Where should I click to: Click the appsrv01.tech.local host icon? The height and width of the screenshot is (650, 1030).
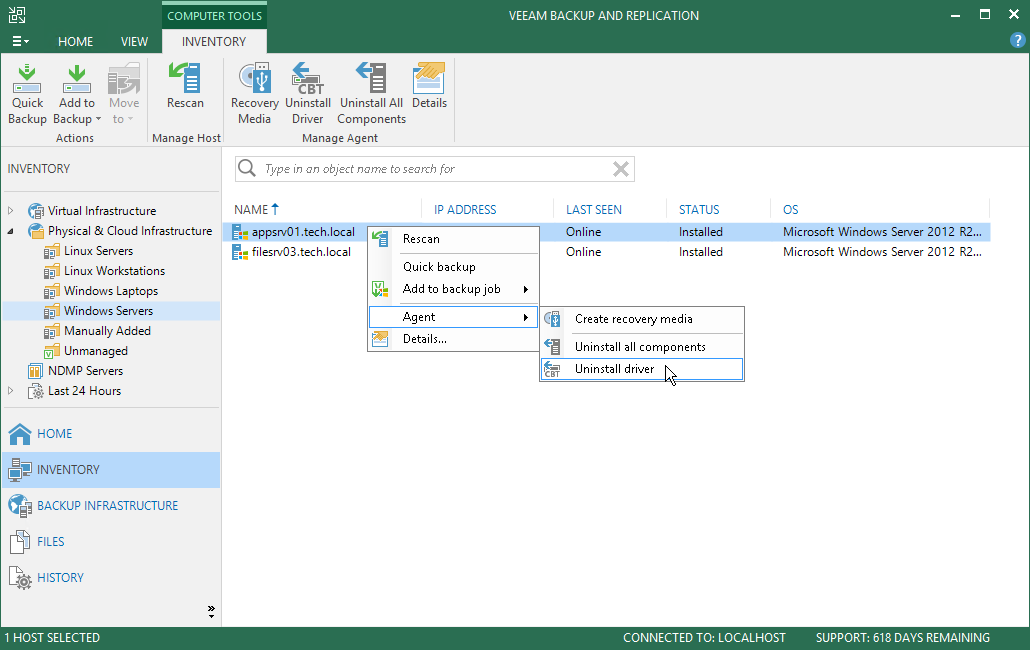pos(240,232)
